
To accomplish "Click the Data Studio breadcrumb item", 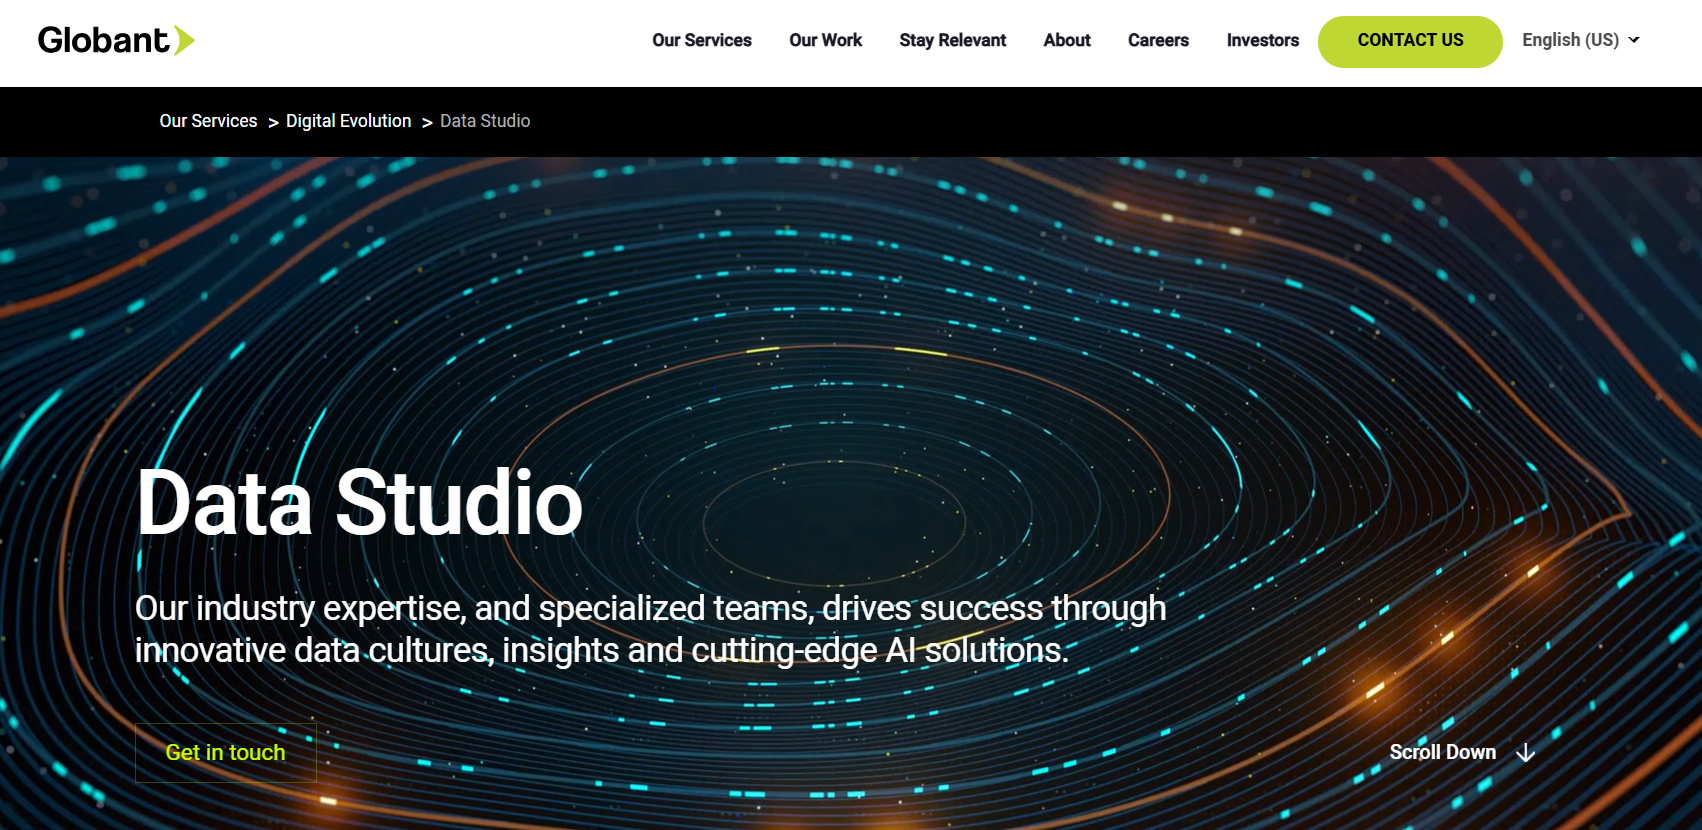I will [x=485, y=121].
